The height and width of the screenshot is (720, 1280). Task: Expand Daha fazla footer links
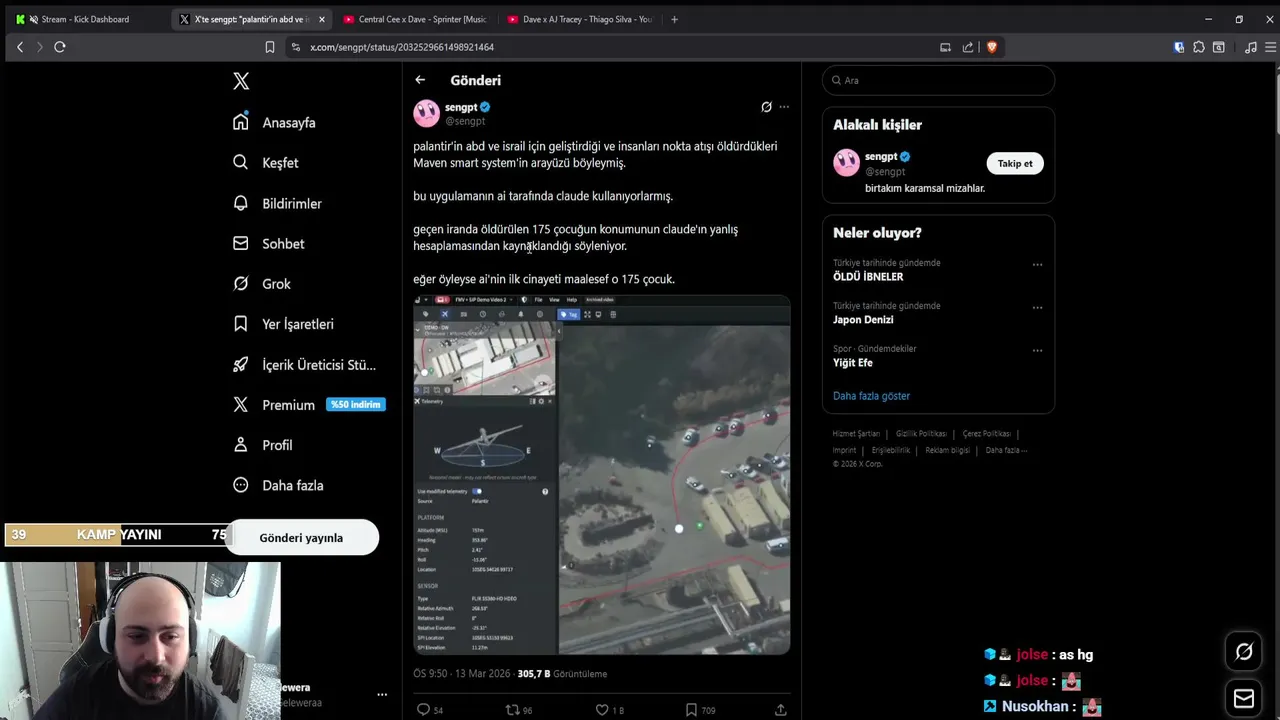pyautogui.click(x=1006, y=450)
